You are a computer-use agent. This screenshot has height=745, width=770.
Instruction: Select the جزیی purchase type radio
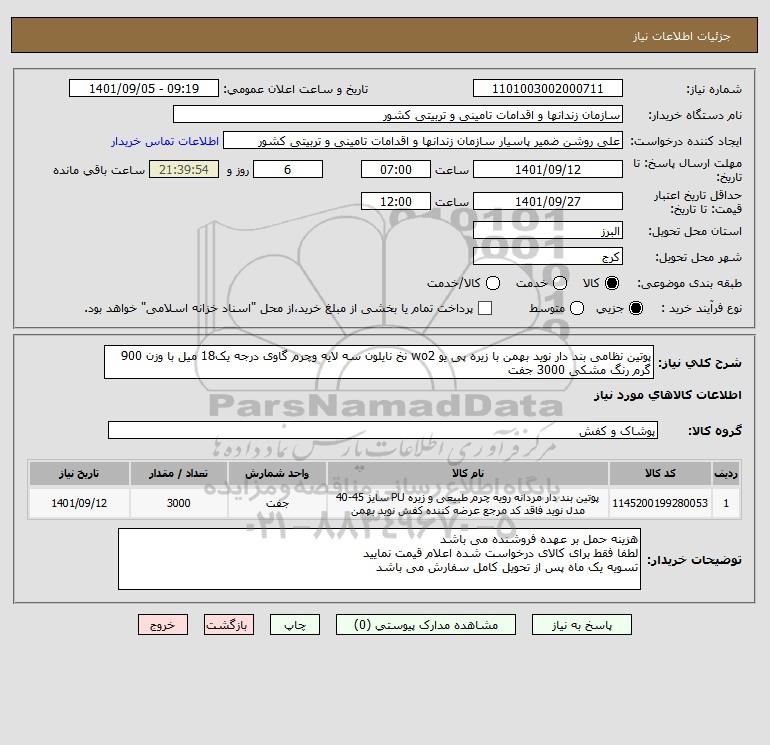point(636,308)
